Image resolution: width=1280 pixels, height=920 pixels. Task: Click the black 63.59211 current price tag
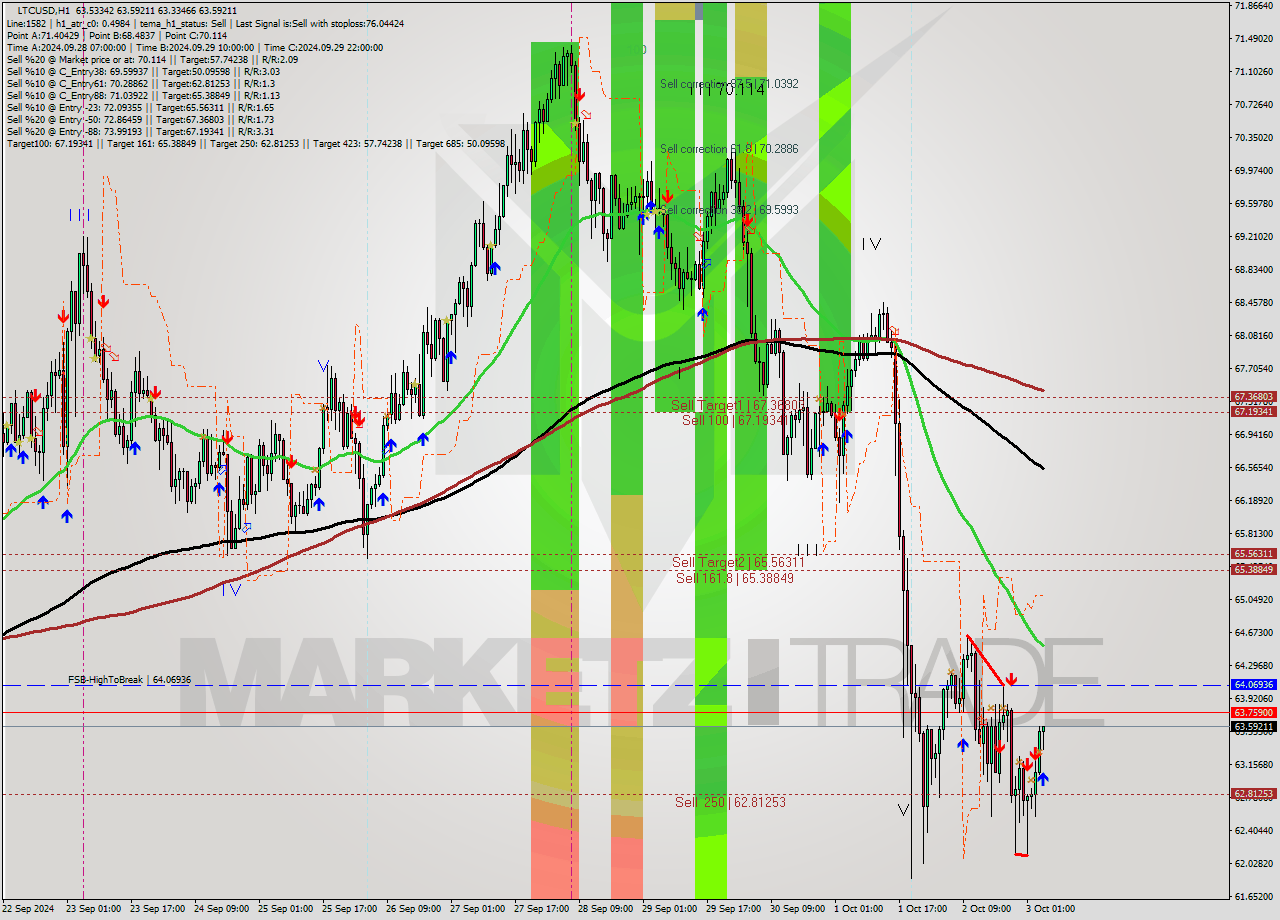click(1253, 727)
